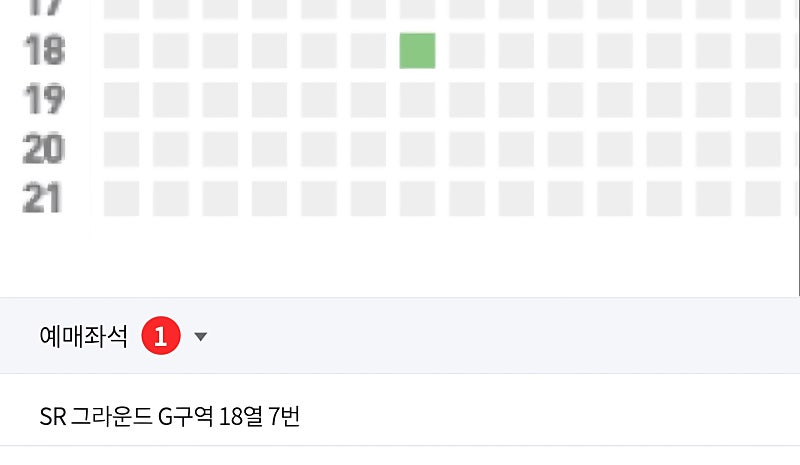800x465 pixels.
Task: Choose seat 5 in row 20
Action: click(x=318, y=148)
